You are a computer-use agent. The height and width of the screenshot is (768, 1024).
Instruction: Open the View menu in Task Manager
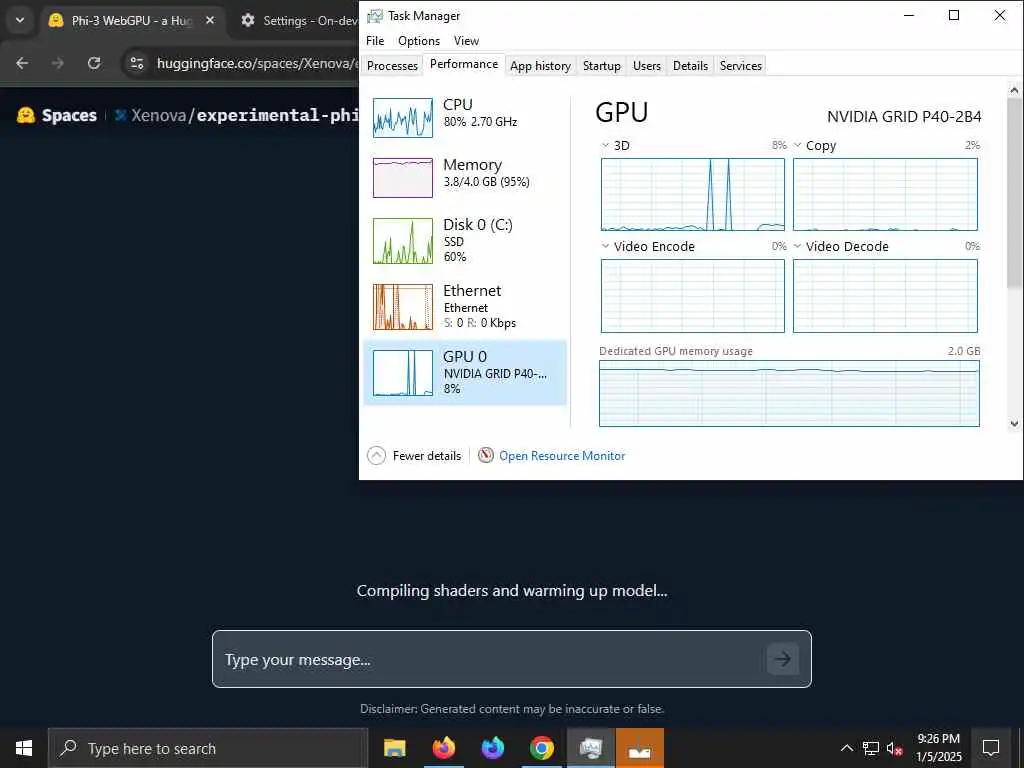(x=466, y=40)
